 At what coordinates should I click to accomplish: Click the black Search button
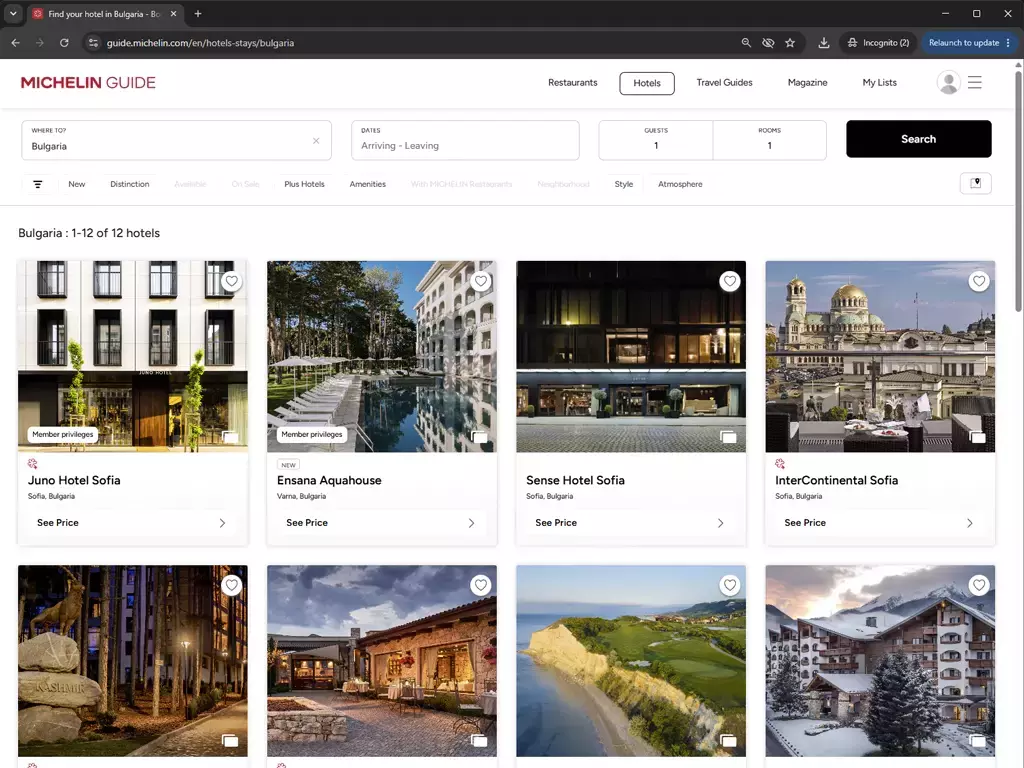point(918,139)
